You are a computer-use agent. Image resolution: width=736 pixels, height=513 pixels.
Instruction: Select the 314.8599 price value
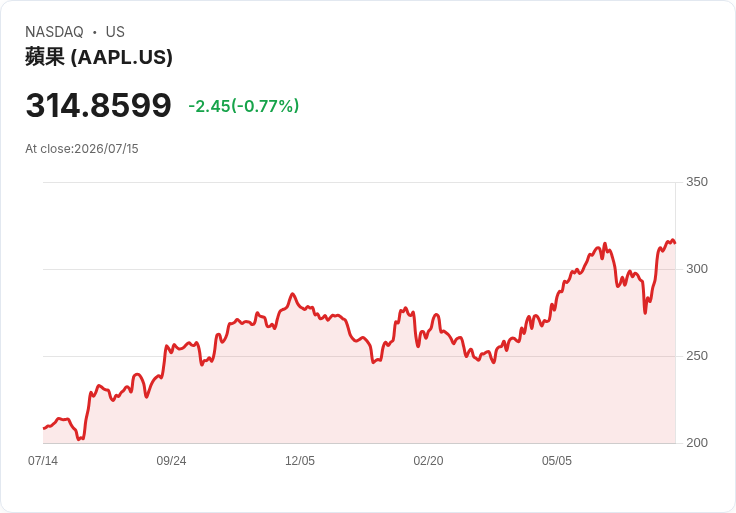(x=99, y=105)
